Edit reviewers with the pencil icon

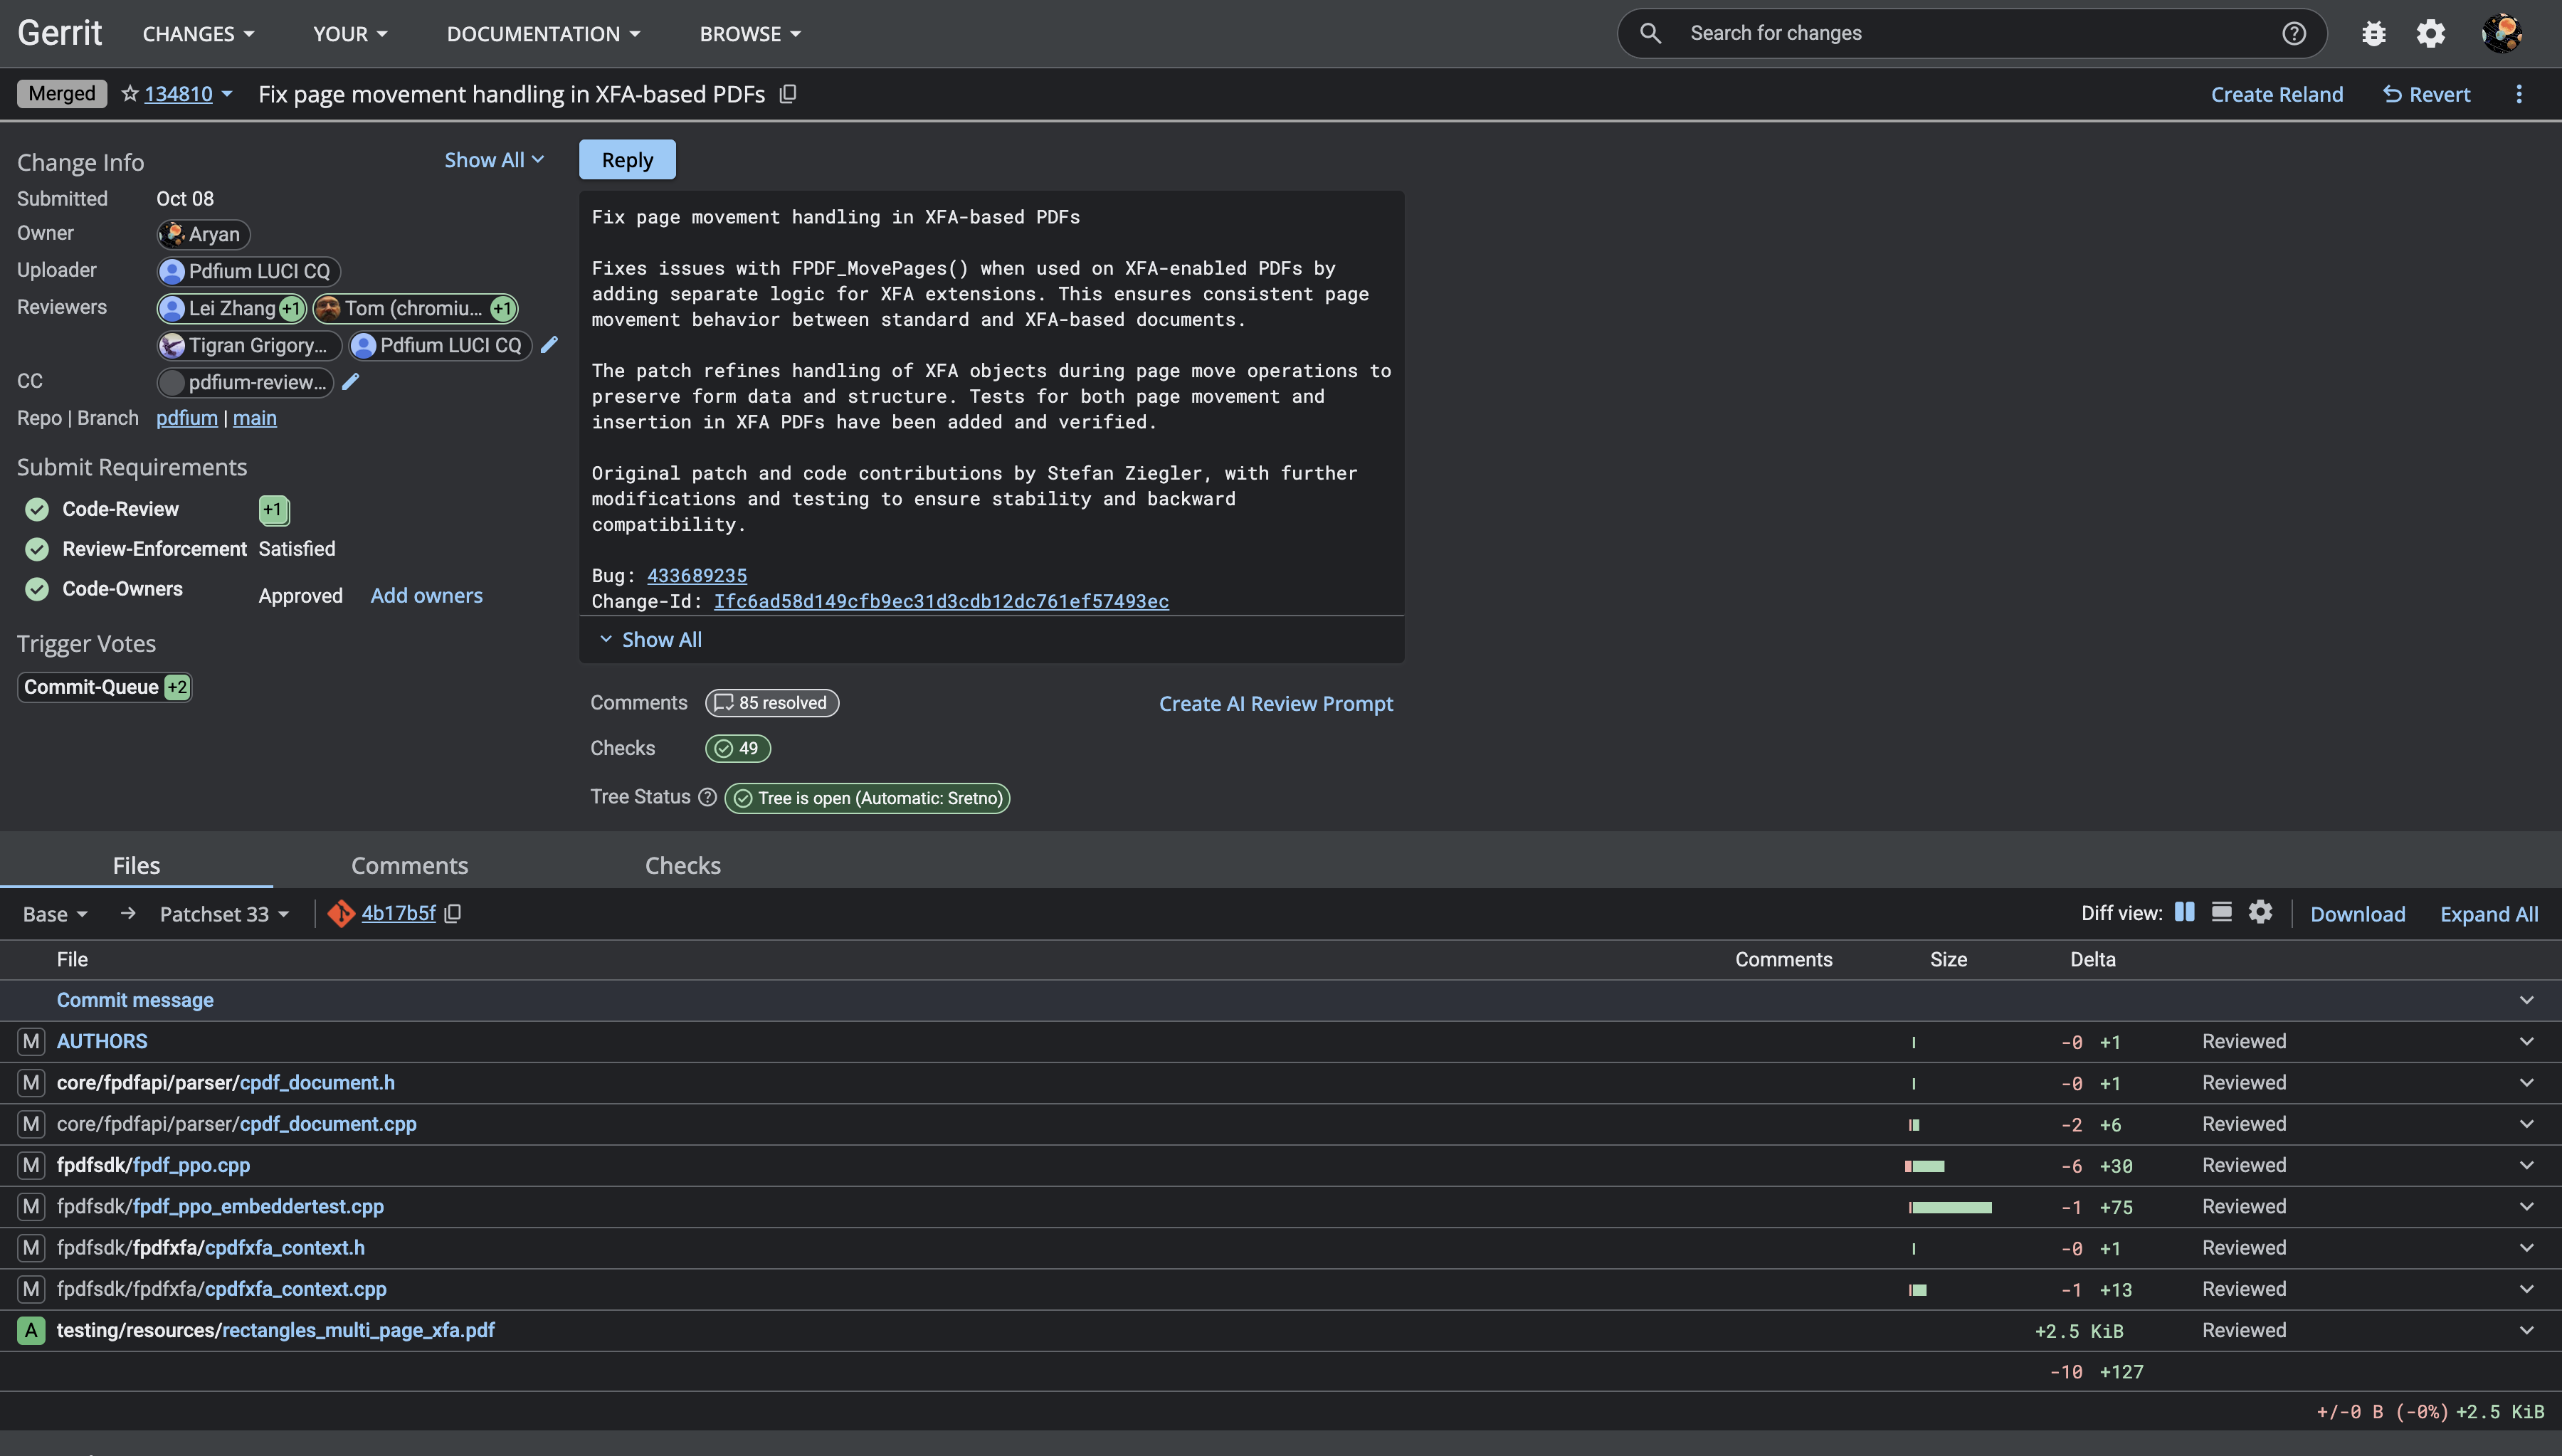pos(549,345)
